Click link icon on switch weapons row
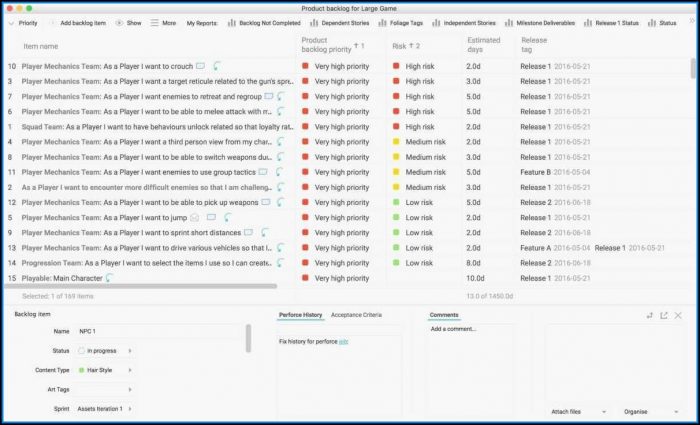Viewport: 700px width, 425px height. pyautogui.click(x=281, y=157)
